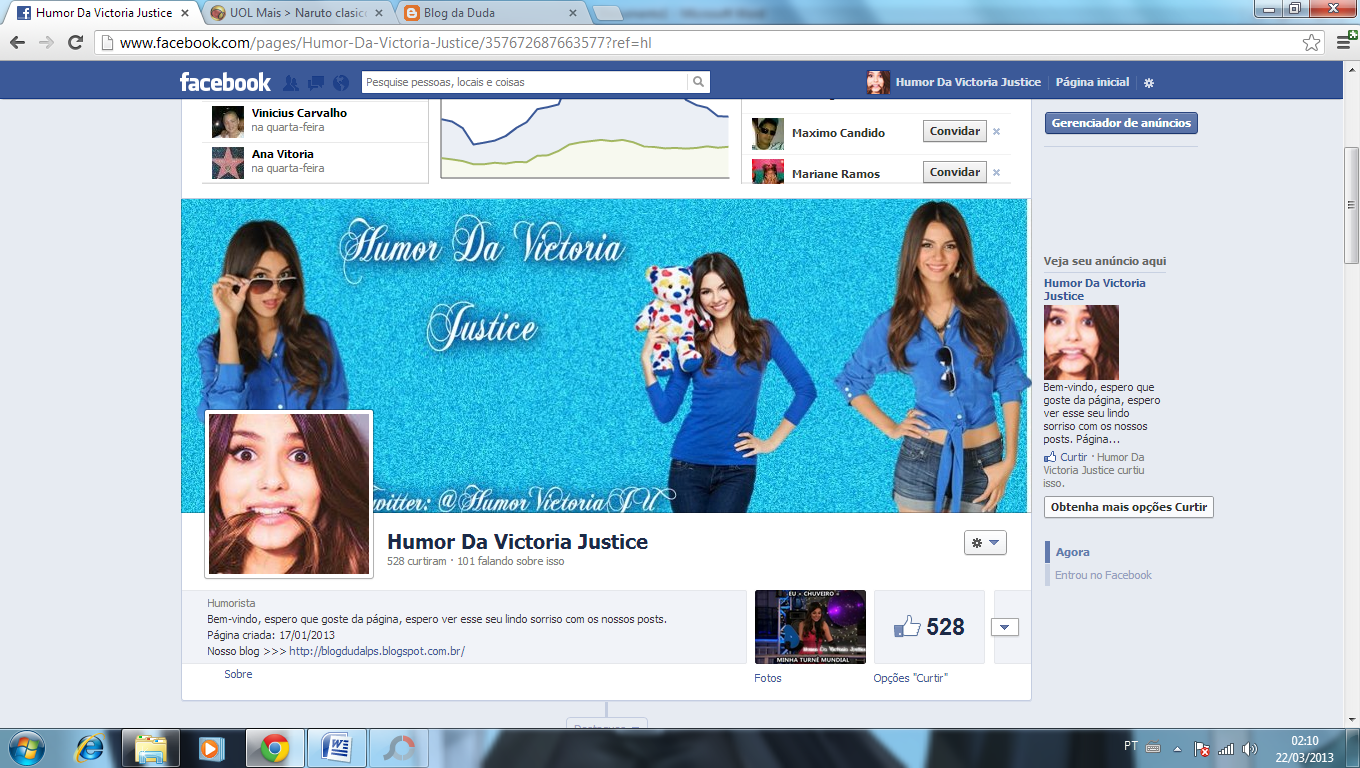Open the Chrome menu icon
The image size is (1360, 768).
point(1343,43)
